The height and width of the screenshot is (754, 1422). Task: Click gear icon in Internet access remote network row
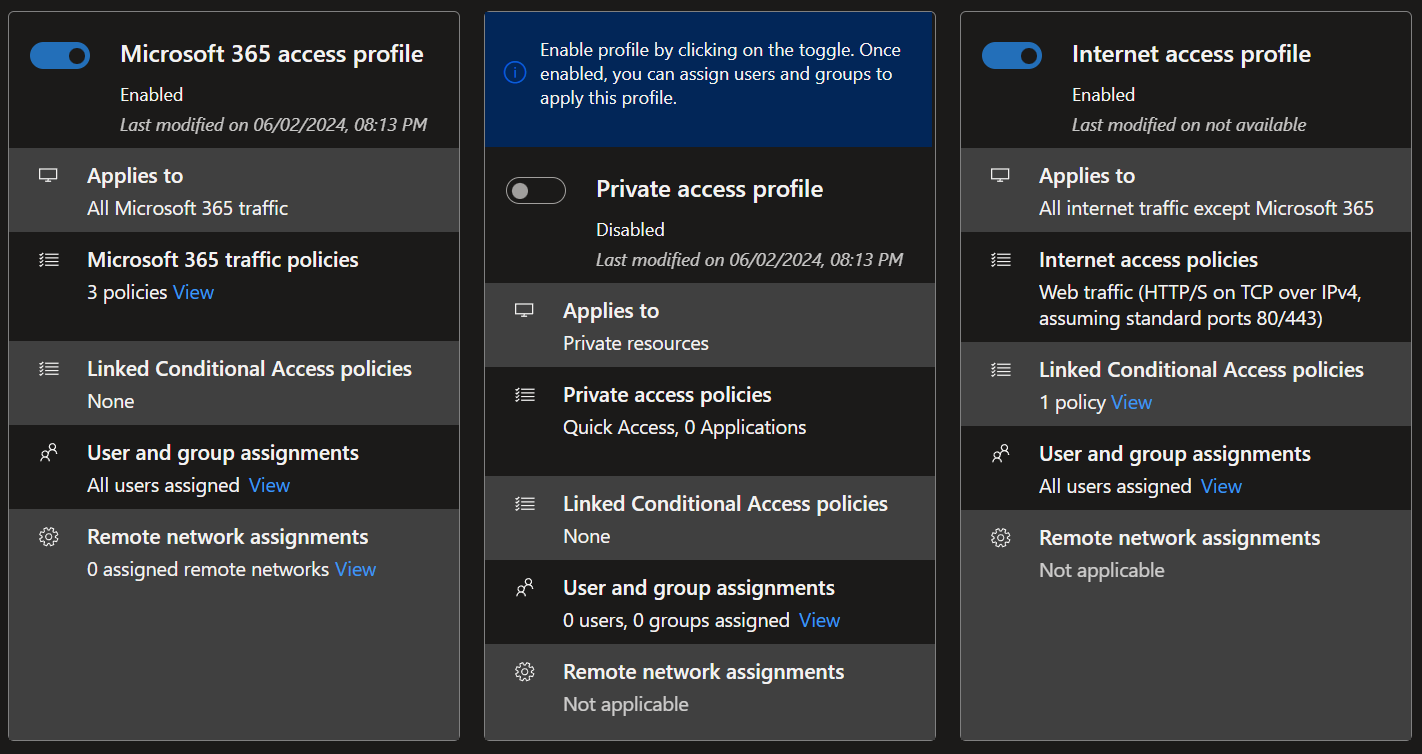click(1000, 538)
